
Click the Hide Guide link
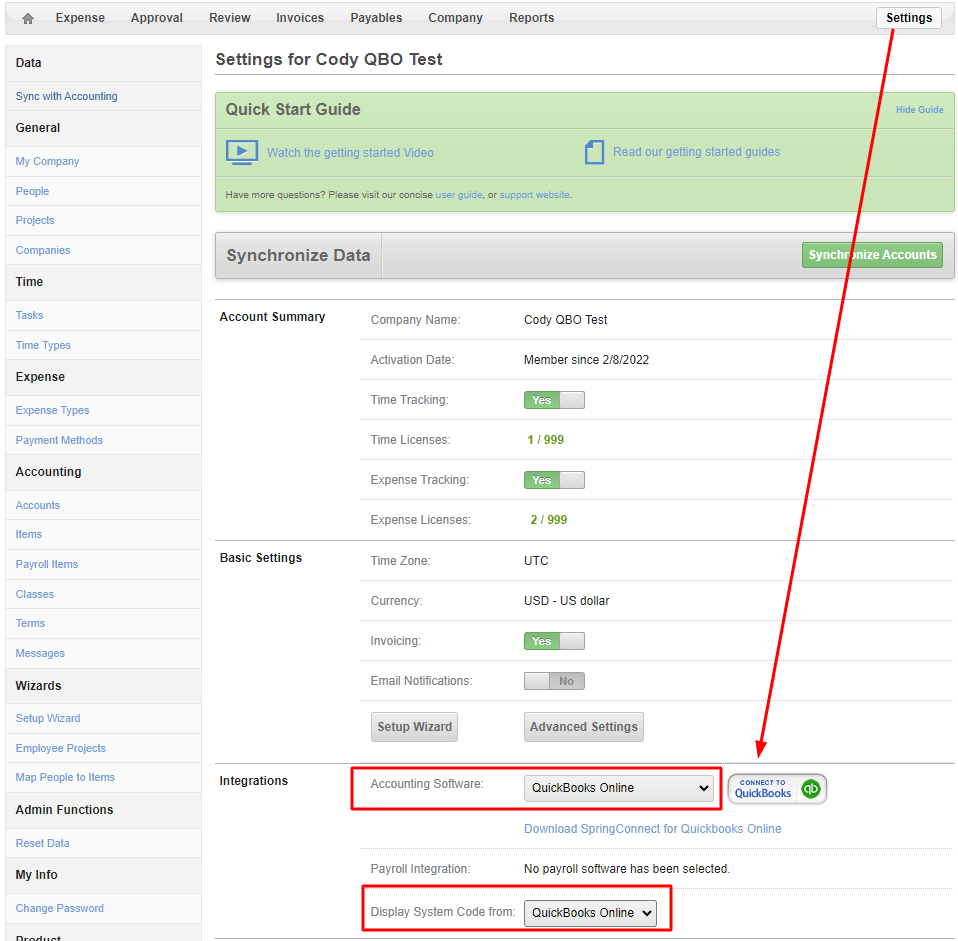pos(919,109)
